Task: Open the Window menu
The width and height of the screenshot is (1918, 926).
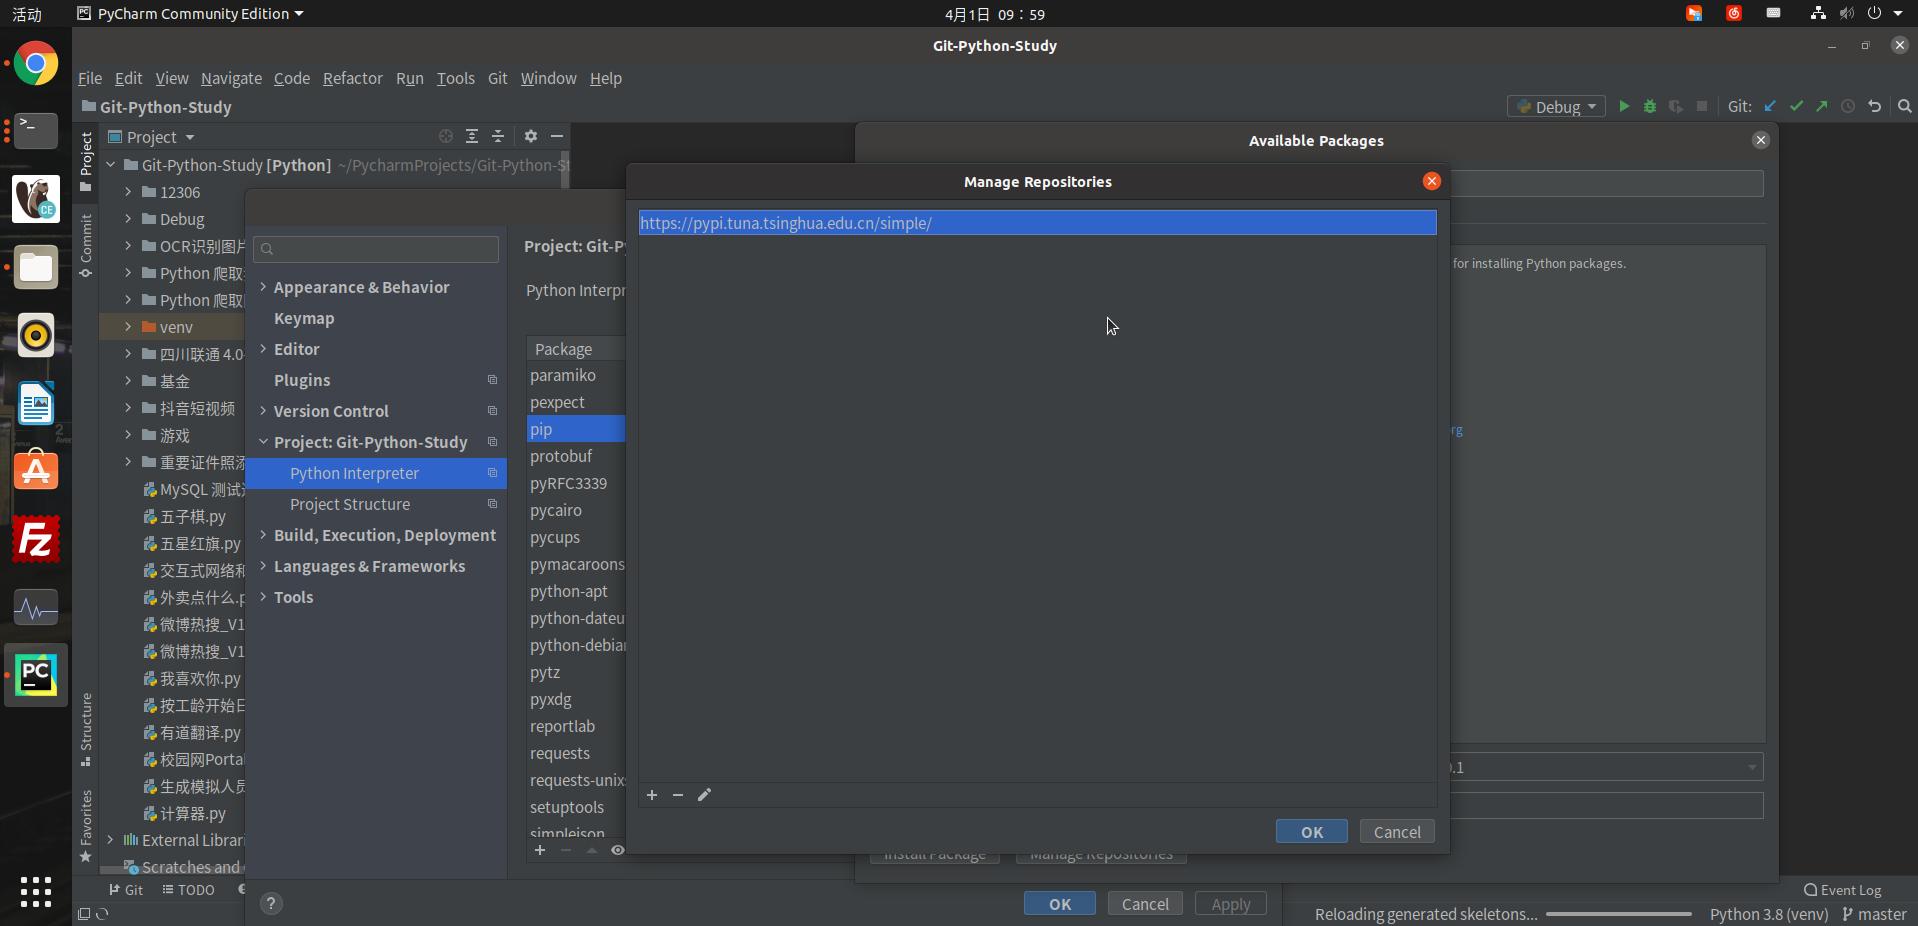Action: point(548,78)
